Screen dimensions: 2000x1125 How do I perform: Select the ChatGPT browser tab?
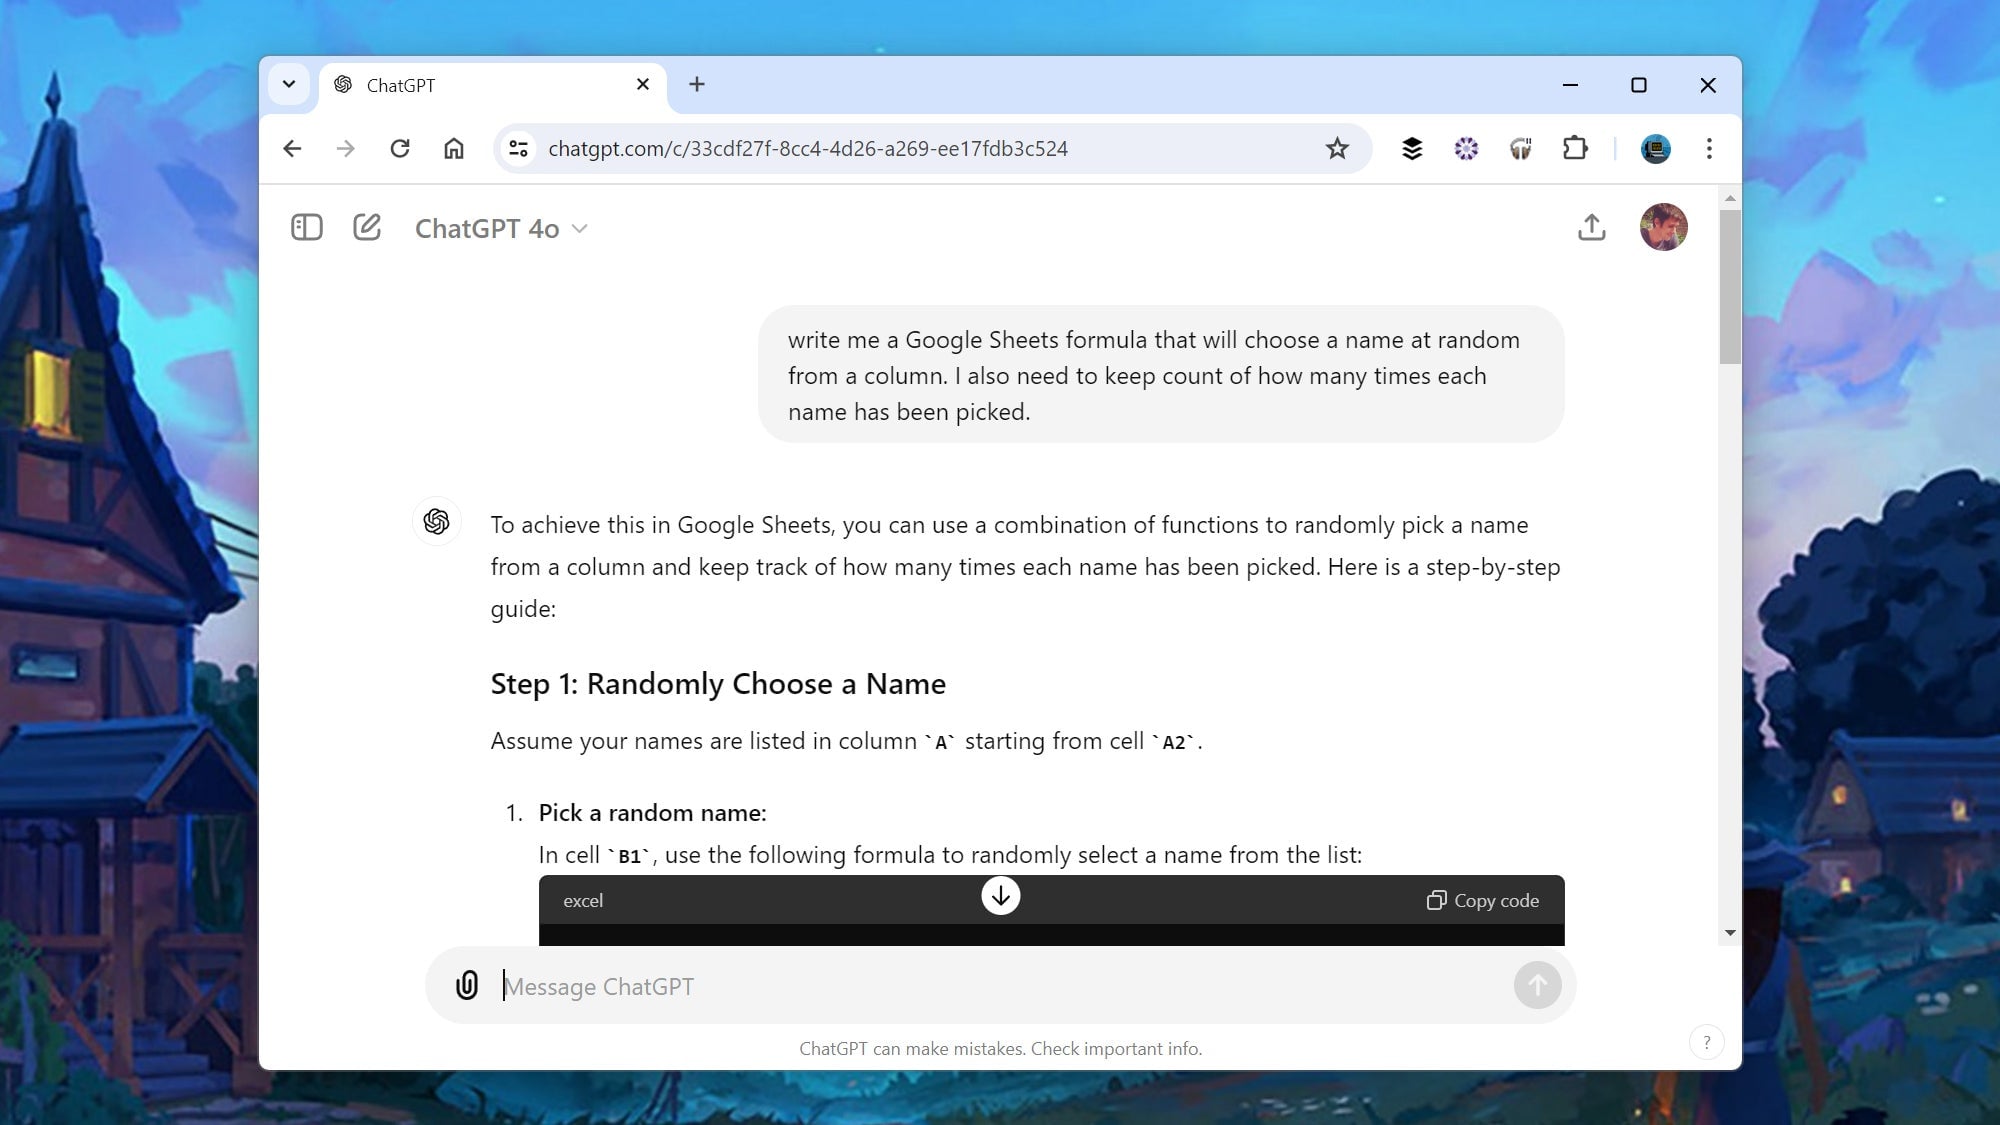tap(492, 86)
